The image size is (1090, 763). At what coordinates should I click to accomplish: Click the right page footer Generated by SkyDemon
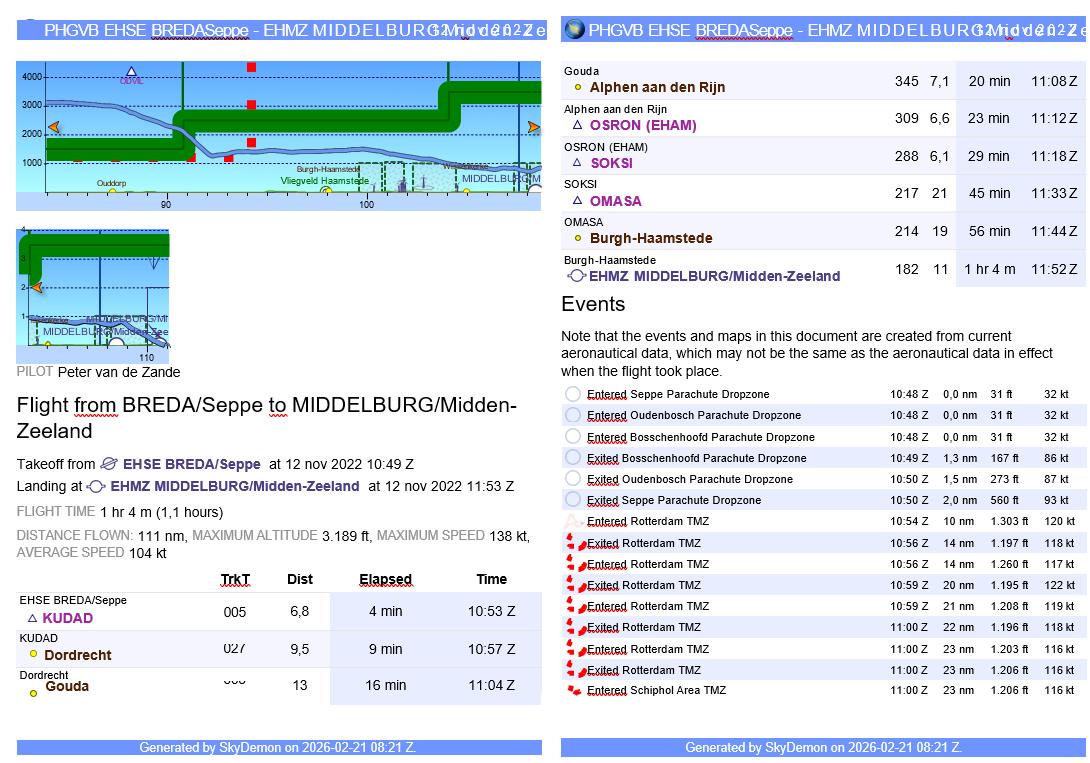[823, 748]
